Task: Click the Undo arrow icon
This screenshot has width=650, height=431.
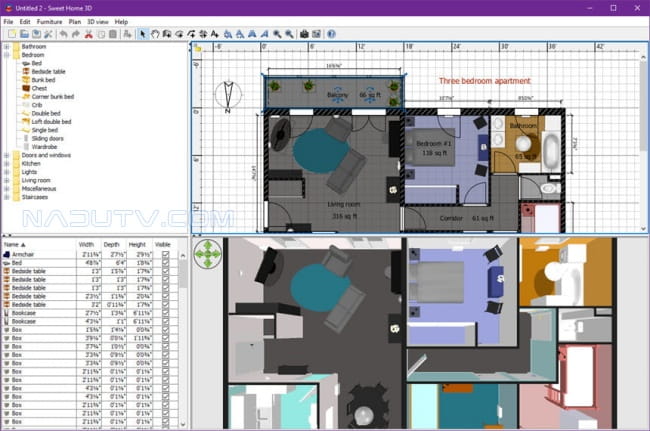Action: click(63, 34)
